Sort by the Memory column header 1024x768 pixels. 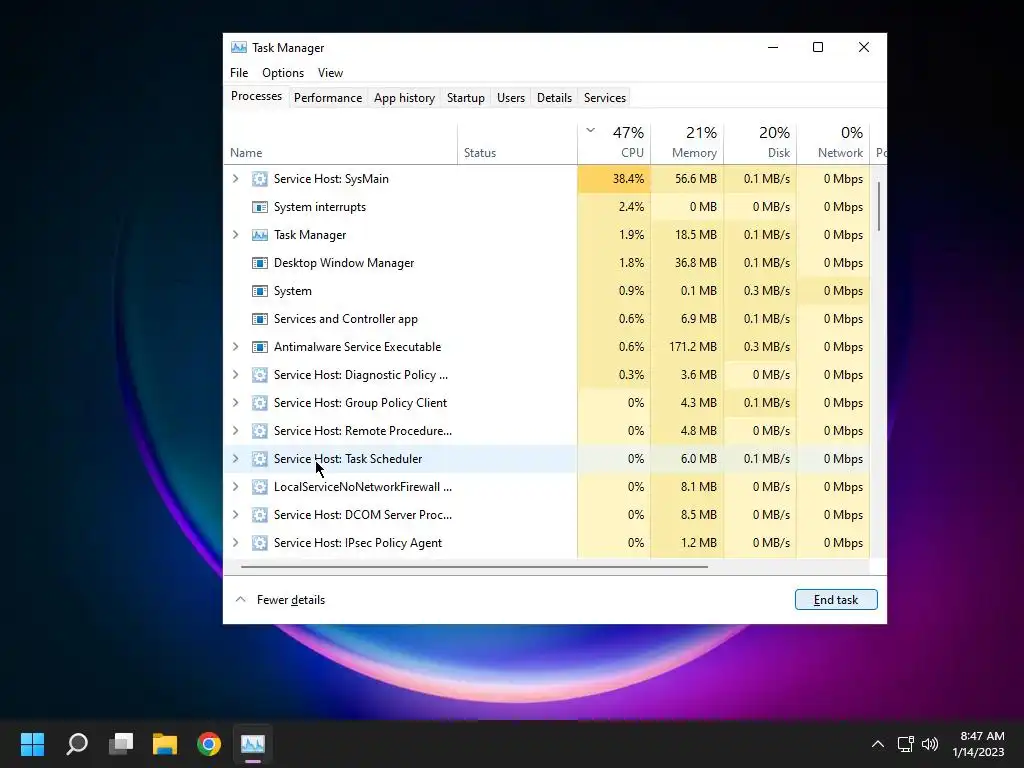coord(688,143)
